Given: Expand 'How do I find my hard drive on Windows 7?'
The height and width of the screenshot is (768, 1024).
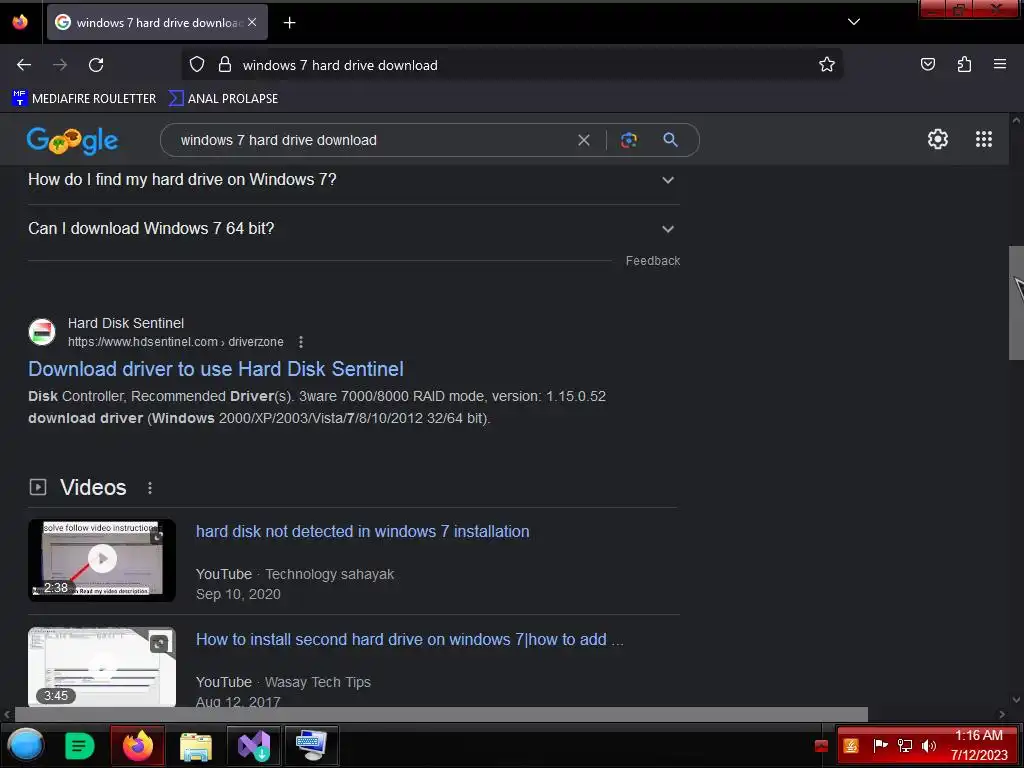Looking at the screenshot, I should (353, 180).
